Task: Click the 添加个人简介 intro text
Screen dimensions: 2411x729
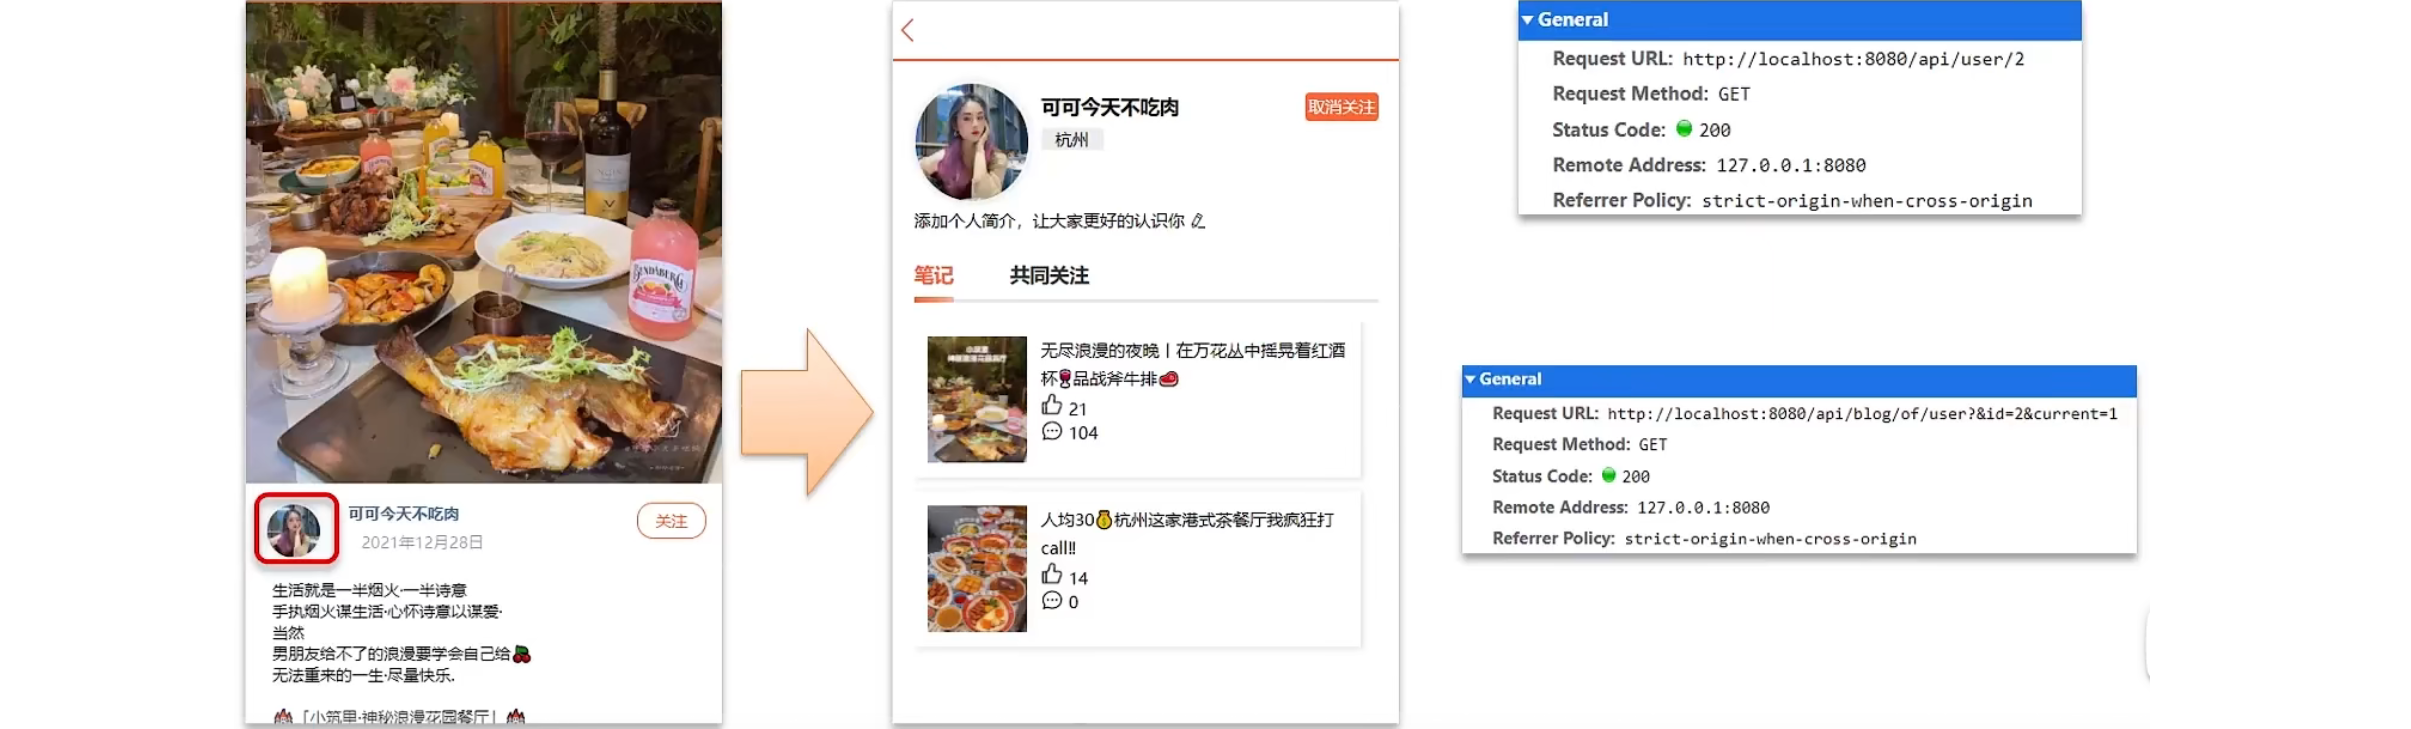Action: 1048,221
